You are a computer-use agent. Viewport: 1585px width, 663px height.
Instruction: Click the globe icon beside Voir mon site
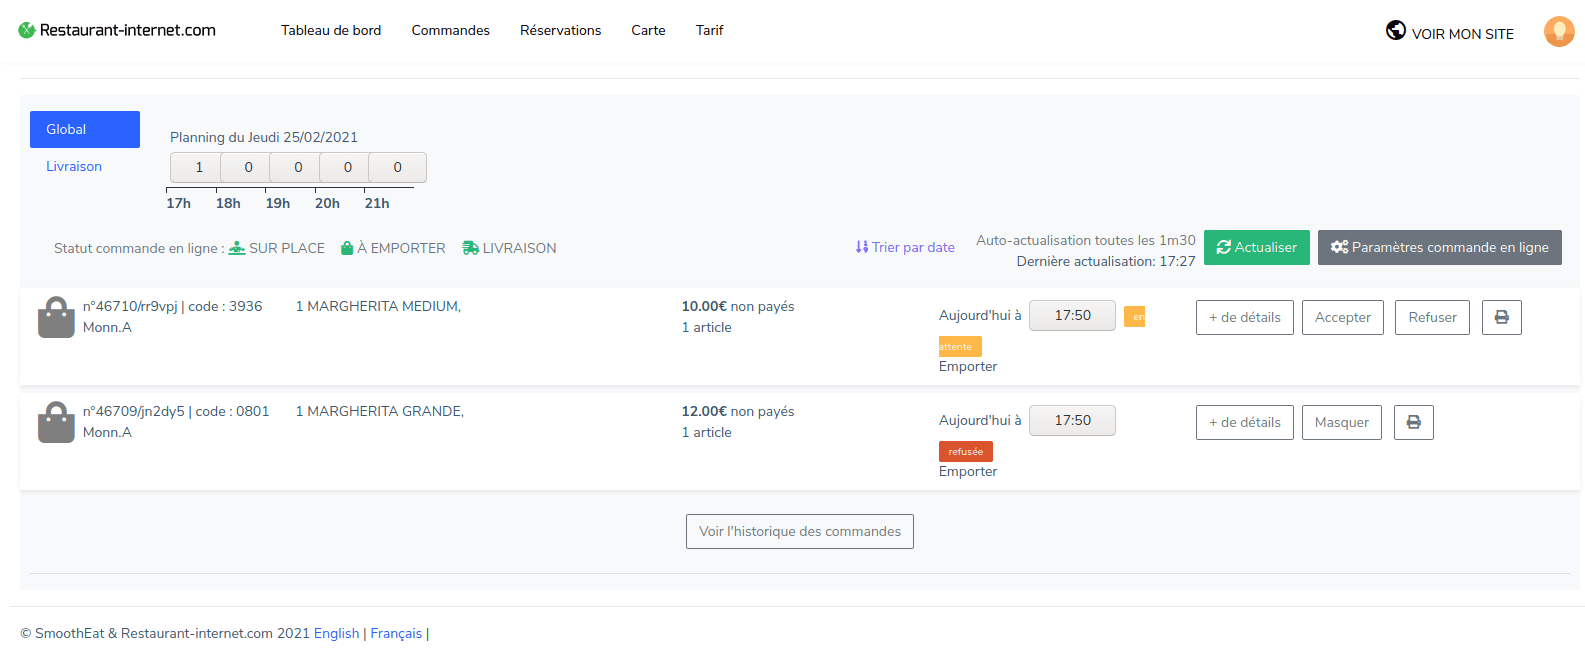(1395, 31)
